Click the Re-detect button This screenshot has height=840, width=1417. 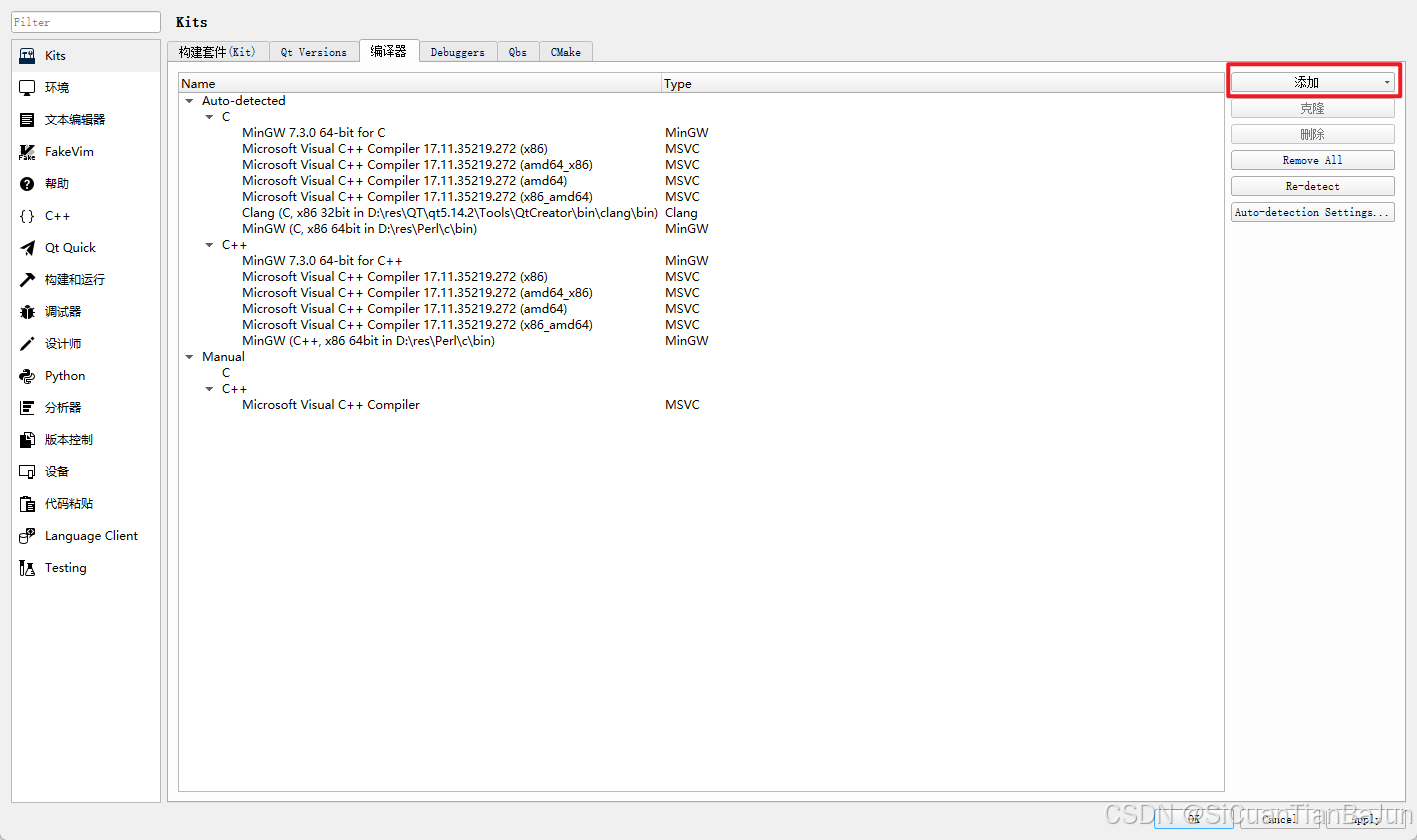coord(1312,185)
